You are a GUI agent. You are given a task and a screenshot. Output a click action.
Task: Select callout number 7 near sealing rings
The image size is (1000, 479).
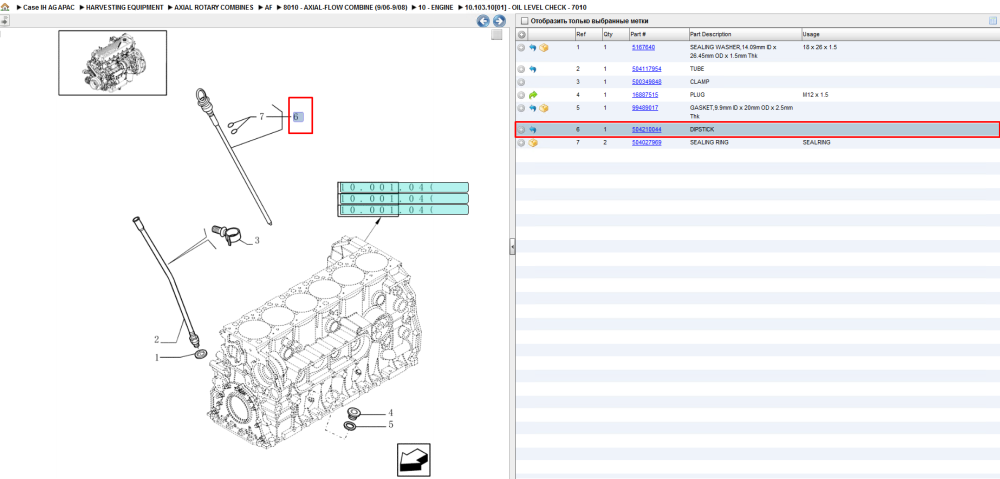point(261,117)
